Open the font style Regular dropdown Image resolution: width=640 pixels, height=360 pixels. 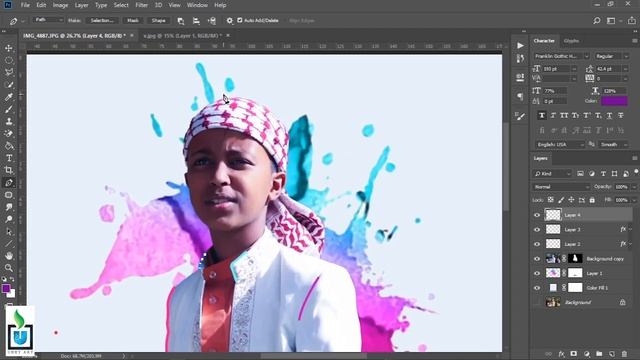click(611, 56)
